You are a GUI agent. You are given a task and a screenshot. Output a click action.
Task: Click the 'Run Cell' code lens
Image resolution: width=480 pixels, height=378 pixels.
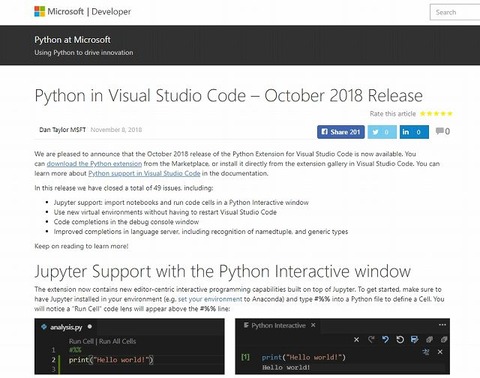(81, 341)
